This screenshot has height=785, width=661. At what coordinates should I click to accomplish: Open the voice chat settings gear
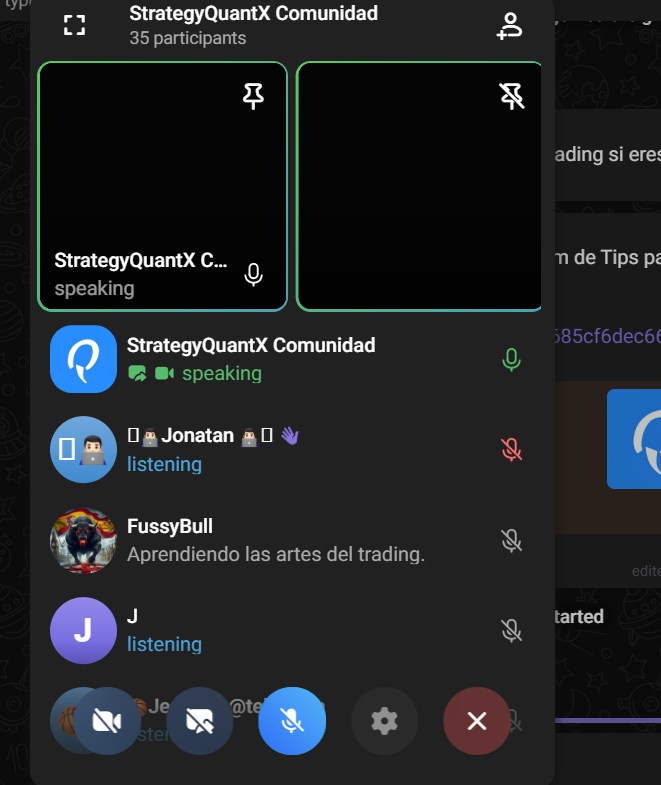click(x=384, y=721)
